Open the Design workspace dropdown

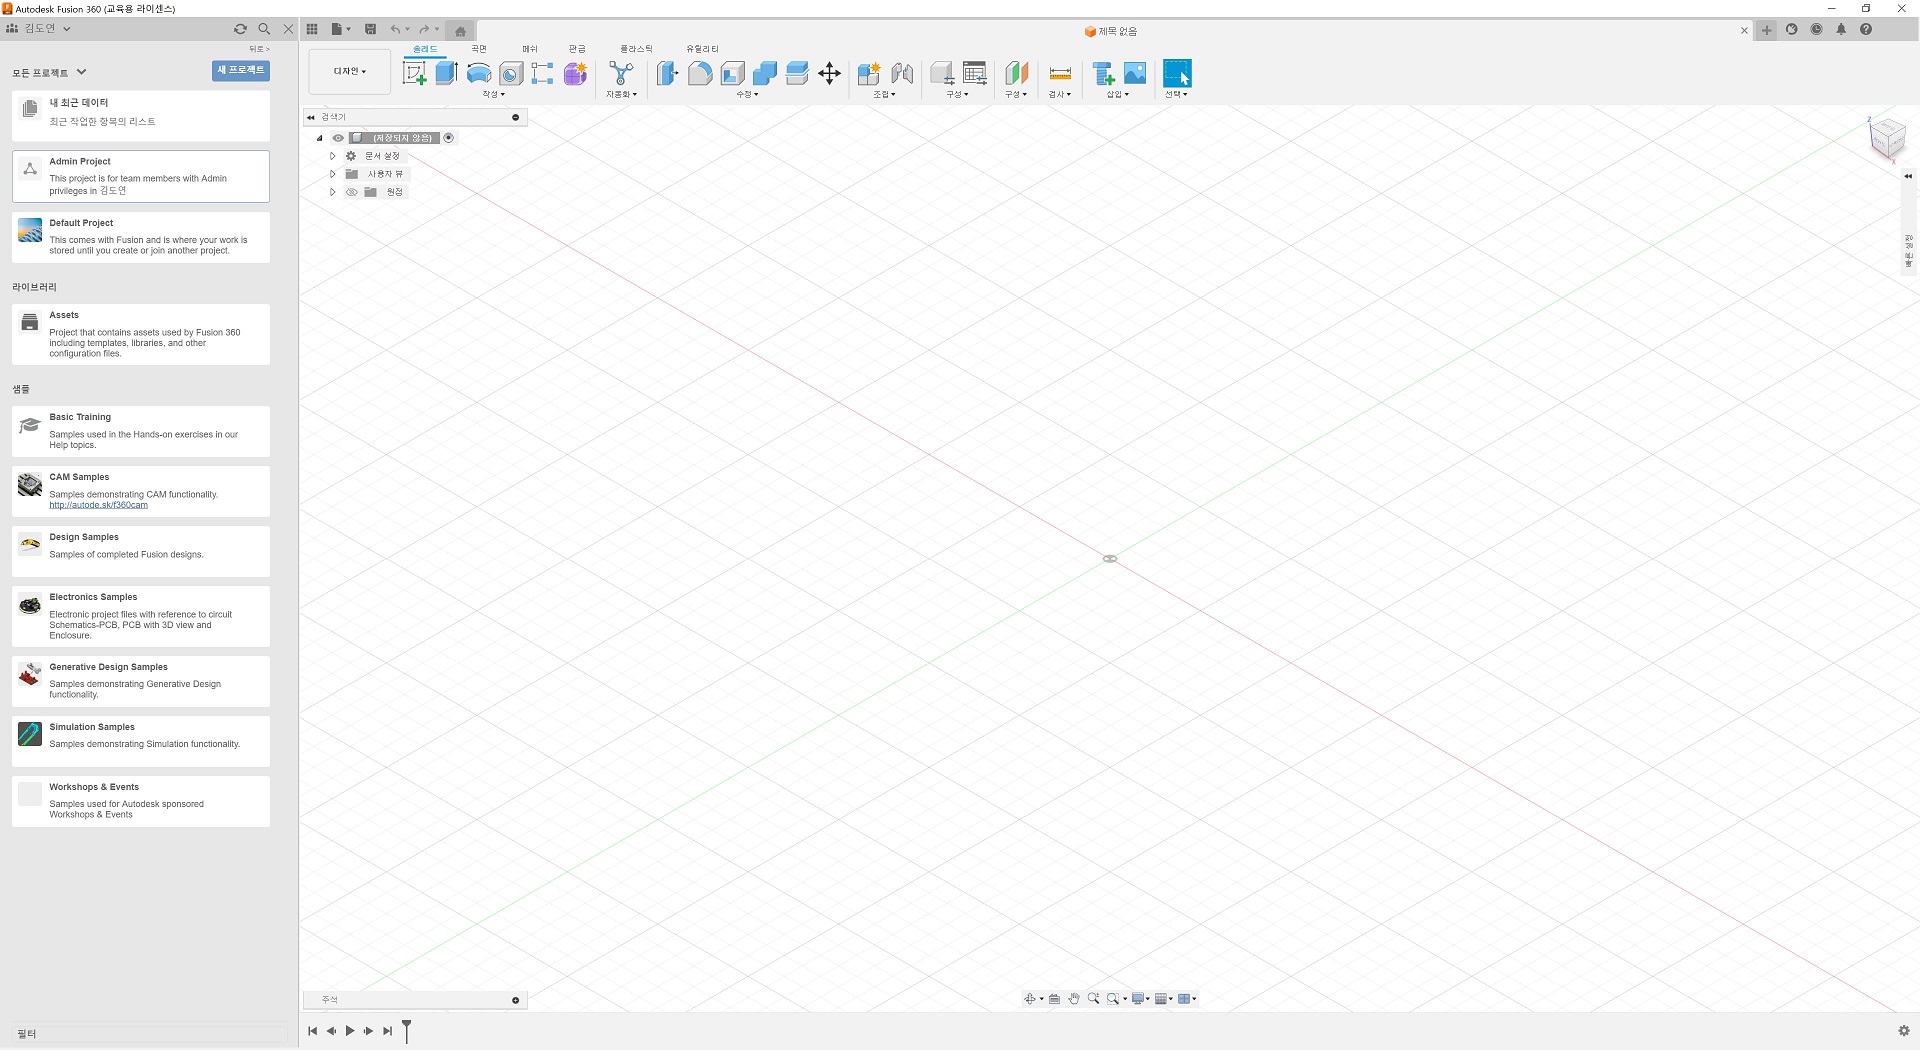(x=350, y=72)
